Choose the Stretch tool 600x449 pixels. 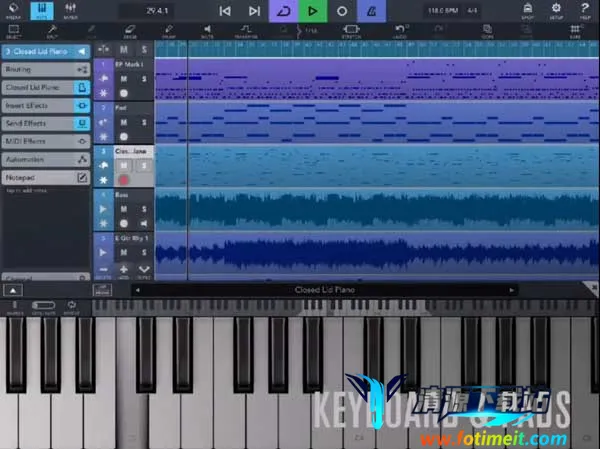click(x=351, y=31)
